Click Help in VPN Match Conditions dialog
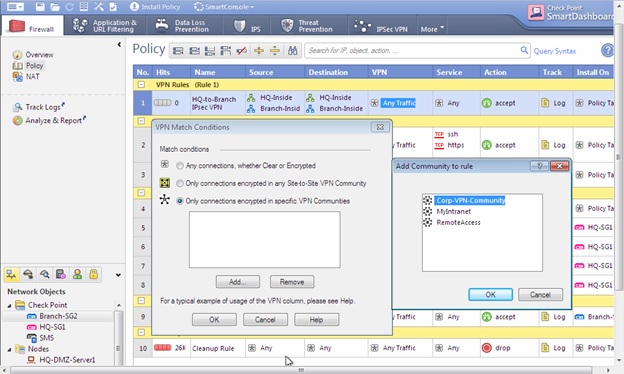 [x=316, y=319]
